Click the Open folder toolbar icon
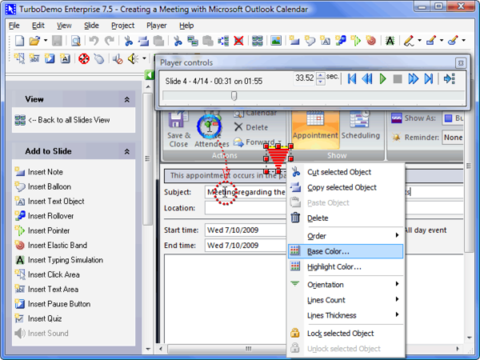Screen dimensions: 480x360 tap(34, 41)
